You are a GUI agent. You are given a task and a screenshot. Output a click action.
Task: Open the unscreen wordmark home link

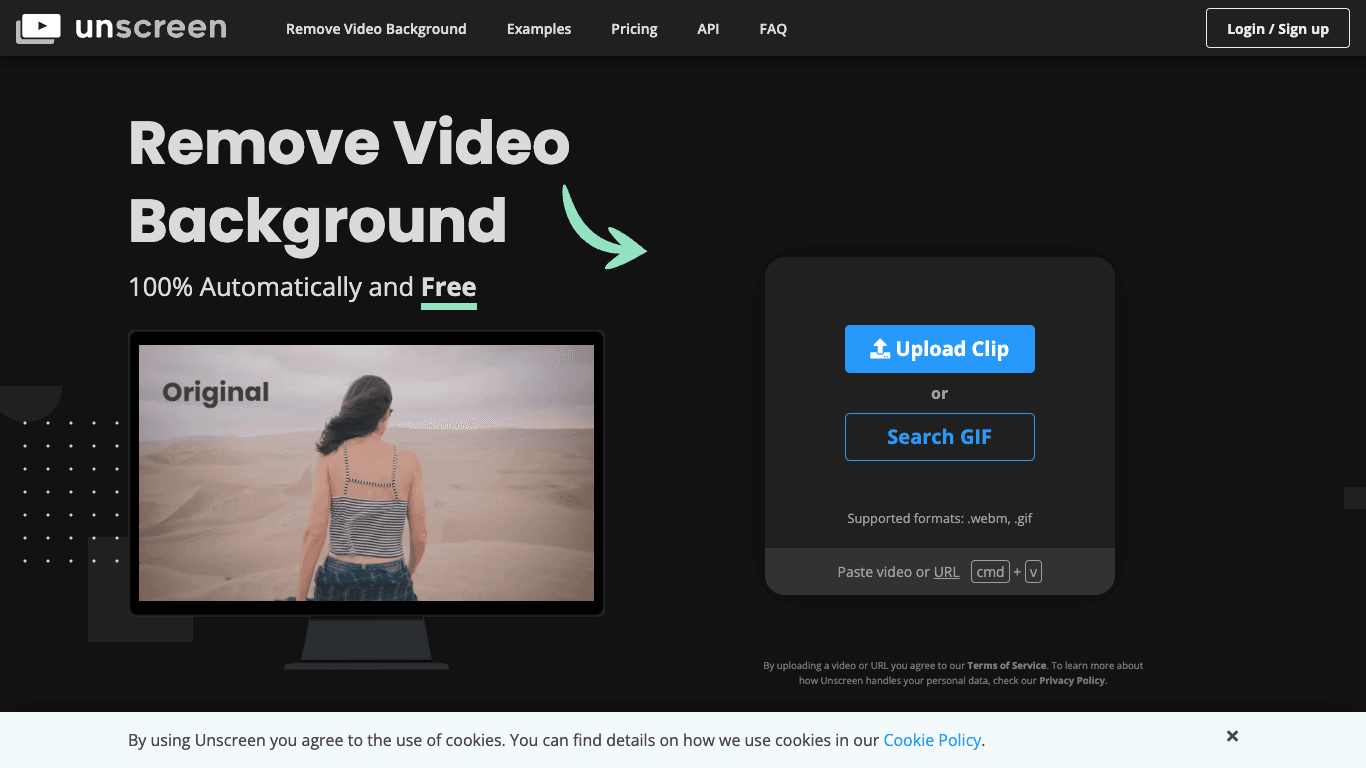(151, 27)
